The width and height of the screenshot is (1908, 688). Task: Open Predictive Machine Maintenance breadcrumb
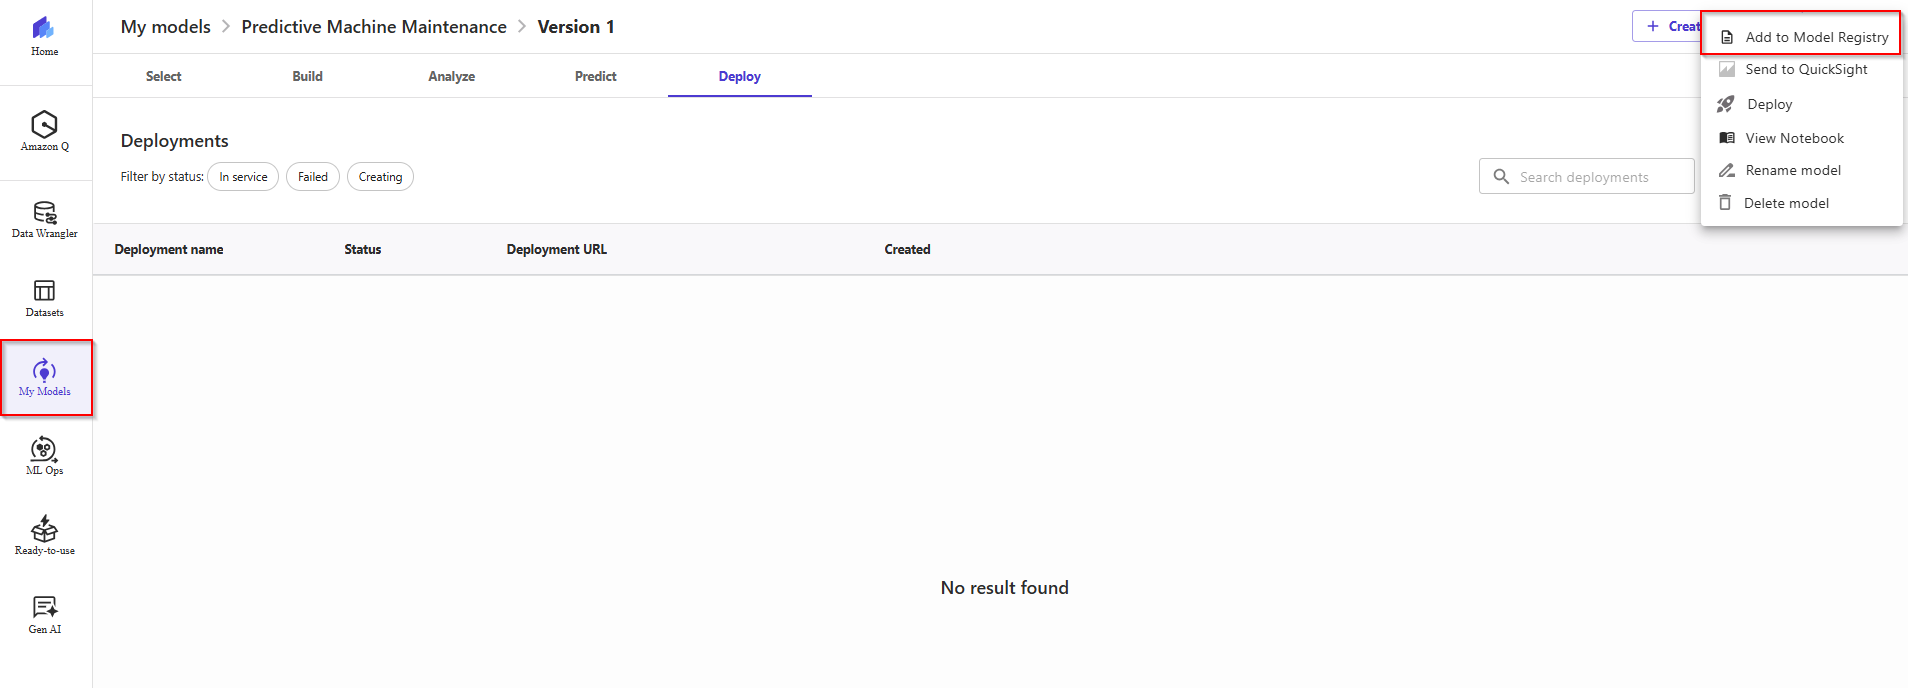pos(374,27)
